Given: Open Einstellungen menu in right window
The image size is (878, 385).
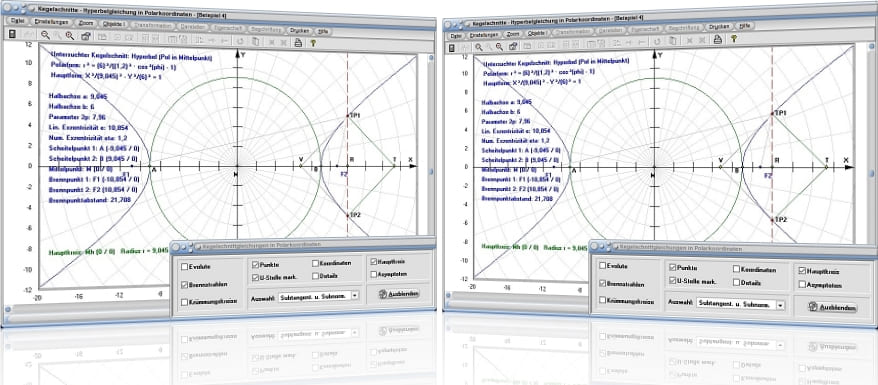Looking at the screenshot, I should tap(483, 34).
